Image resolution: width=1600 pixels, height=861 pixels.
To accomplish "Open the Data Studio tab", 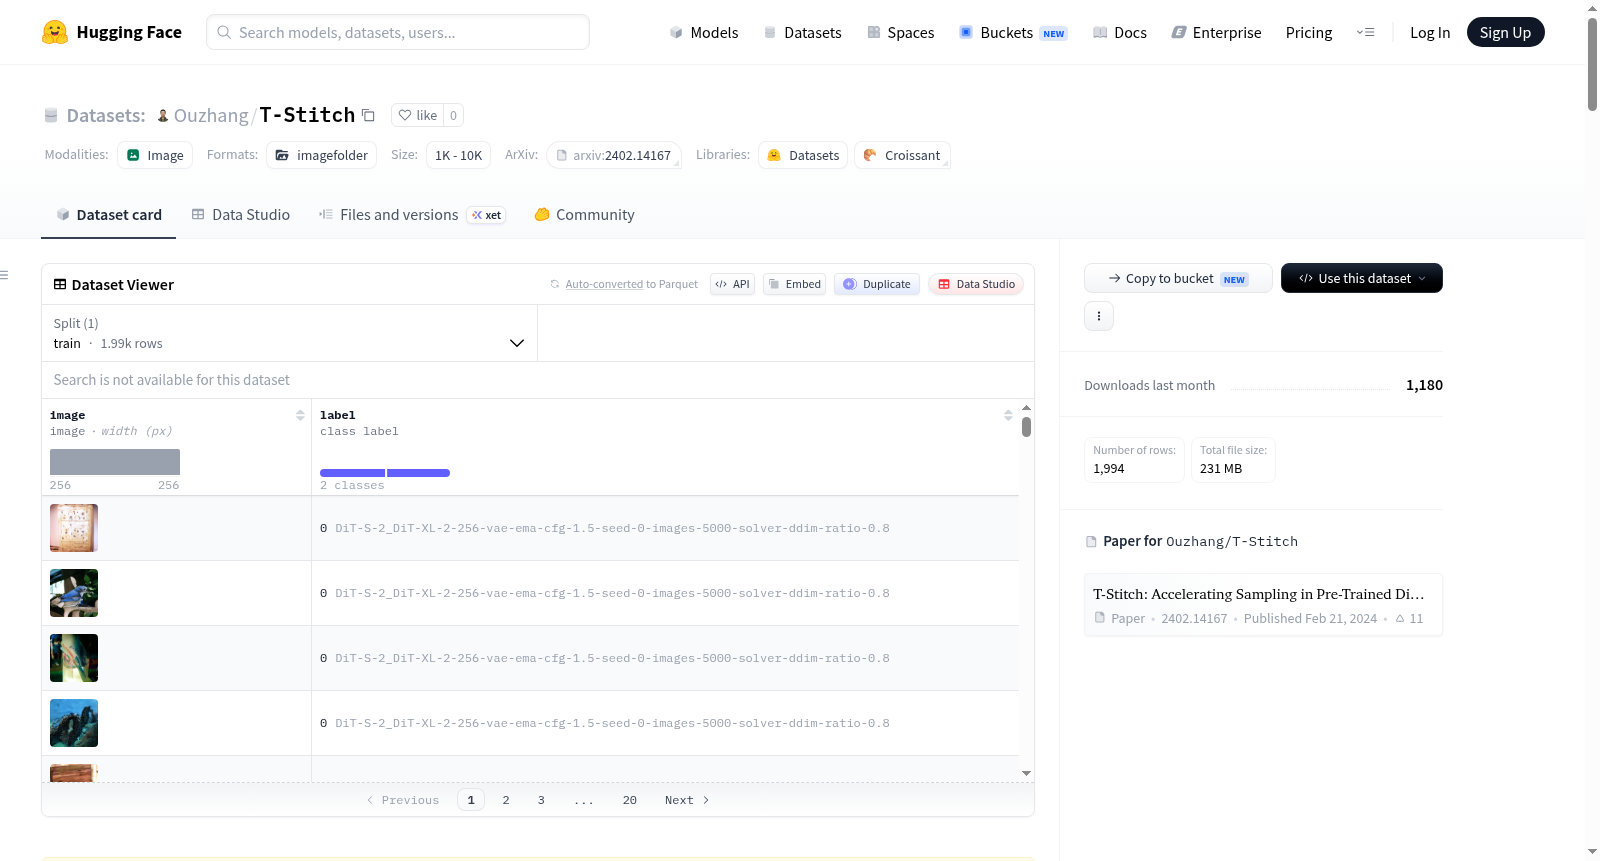I will pyautogui.click(x=241, y=215).
